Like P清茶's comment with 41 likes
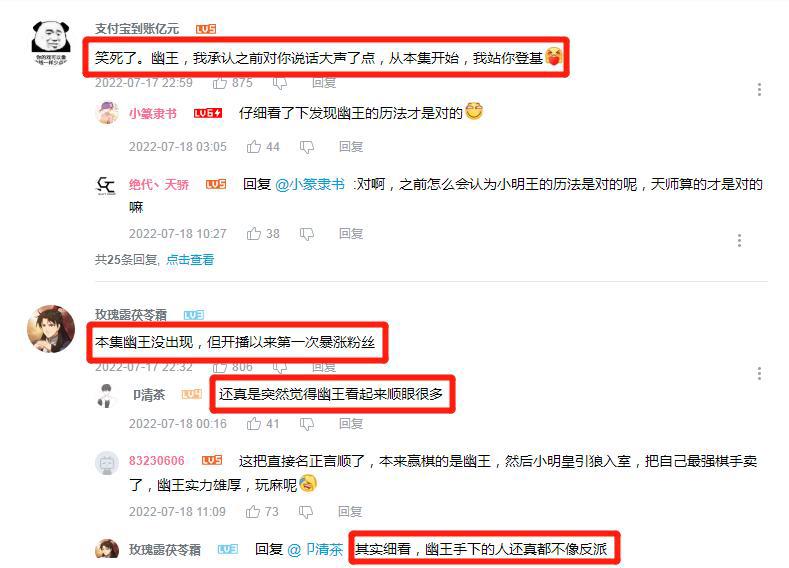 (254, 424)
